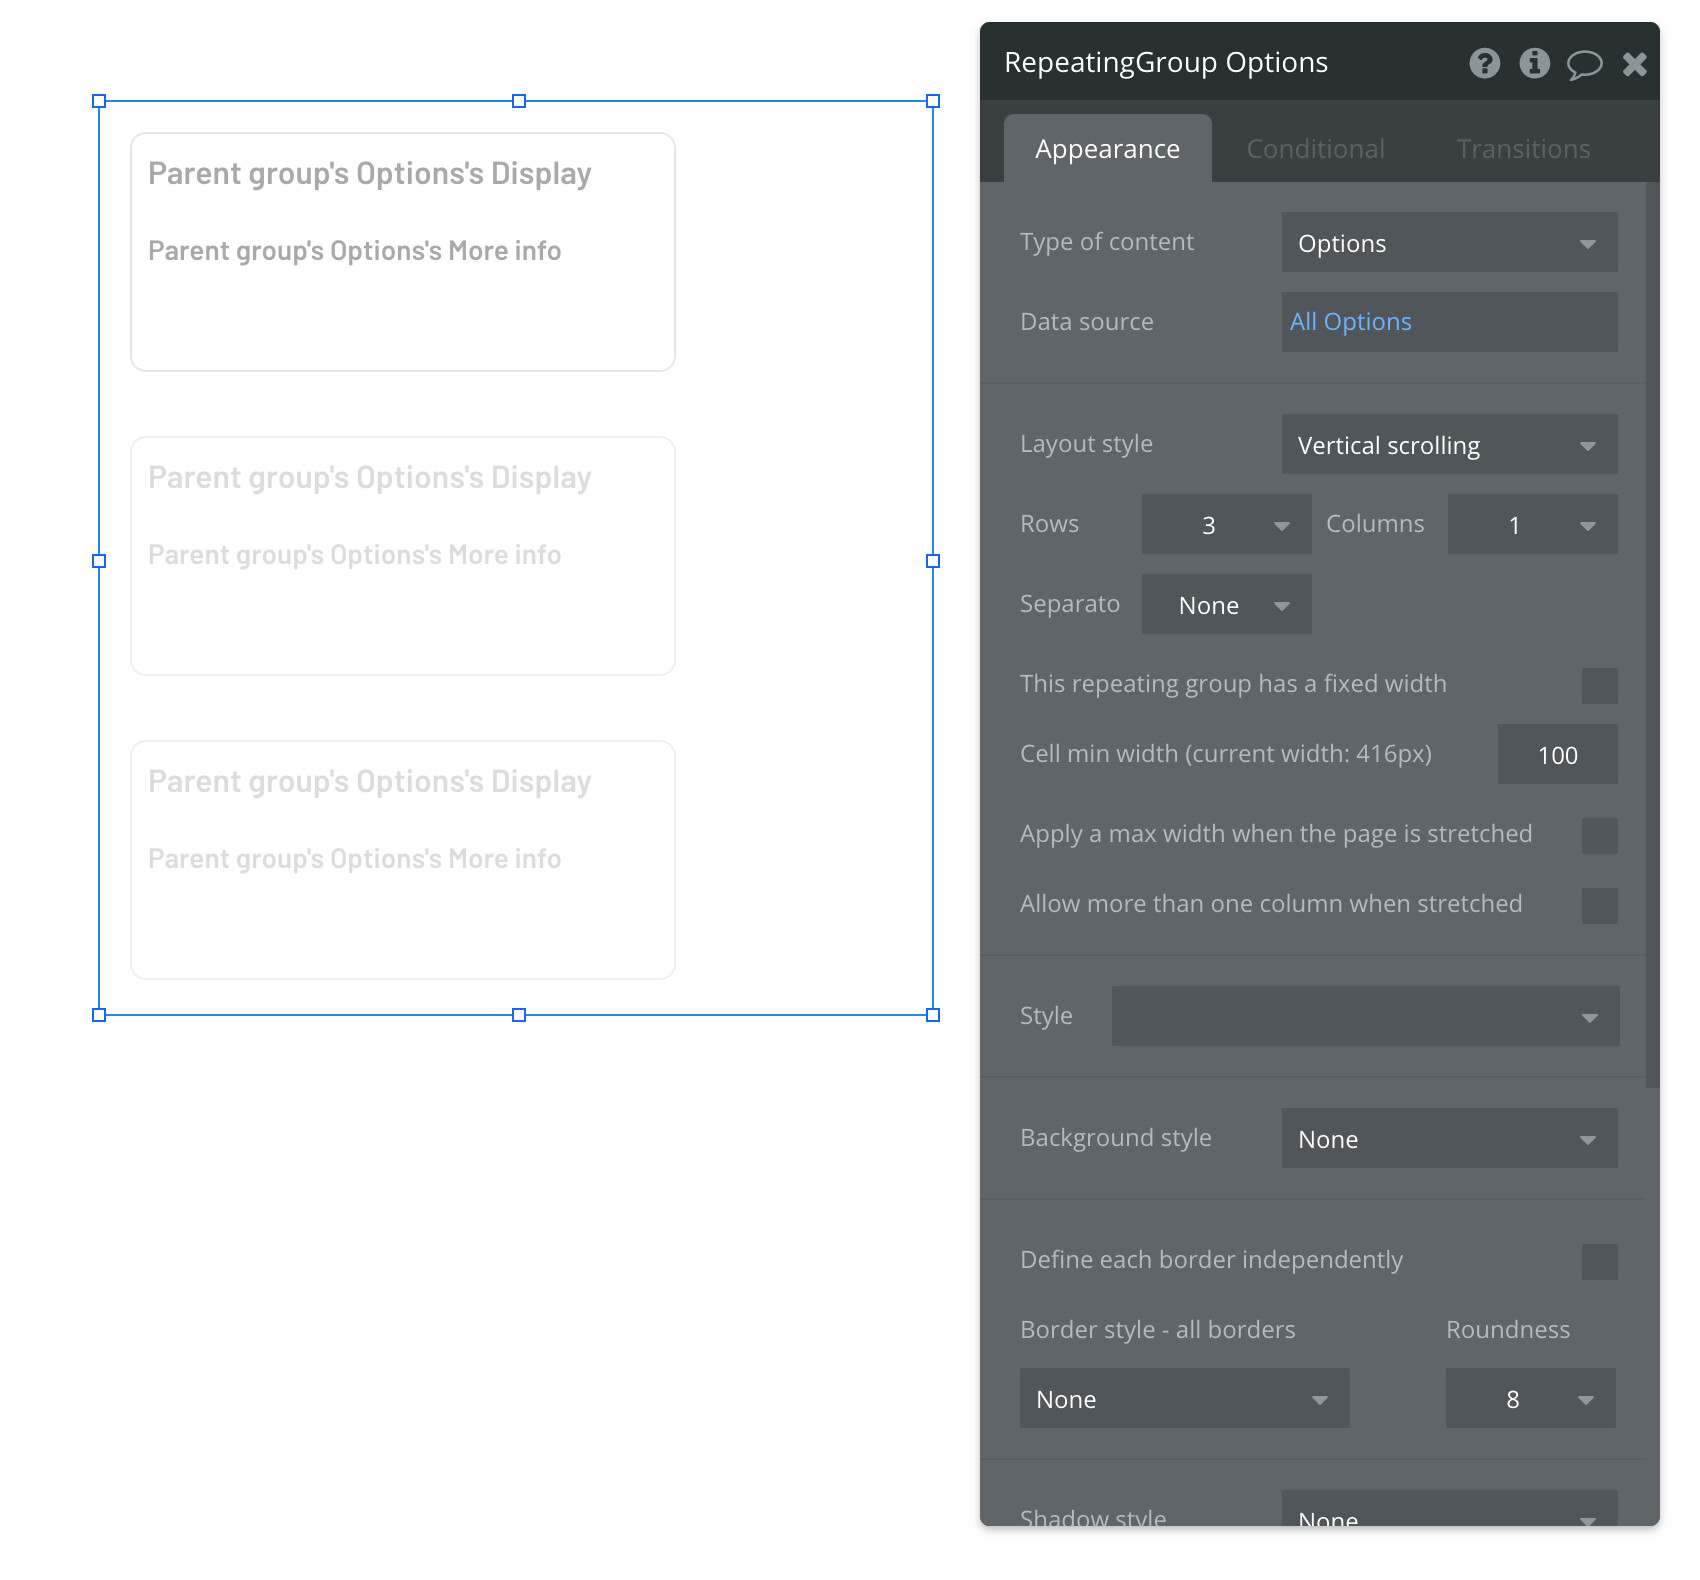The height and width of the screenshot is (1580, 1700).
Task: Toggle allow more than one column checkbox
Action: [x=1599, y=906]
